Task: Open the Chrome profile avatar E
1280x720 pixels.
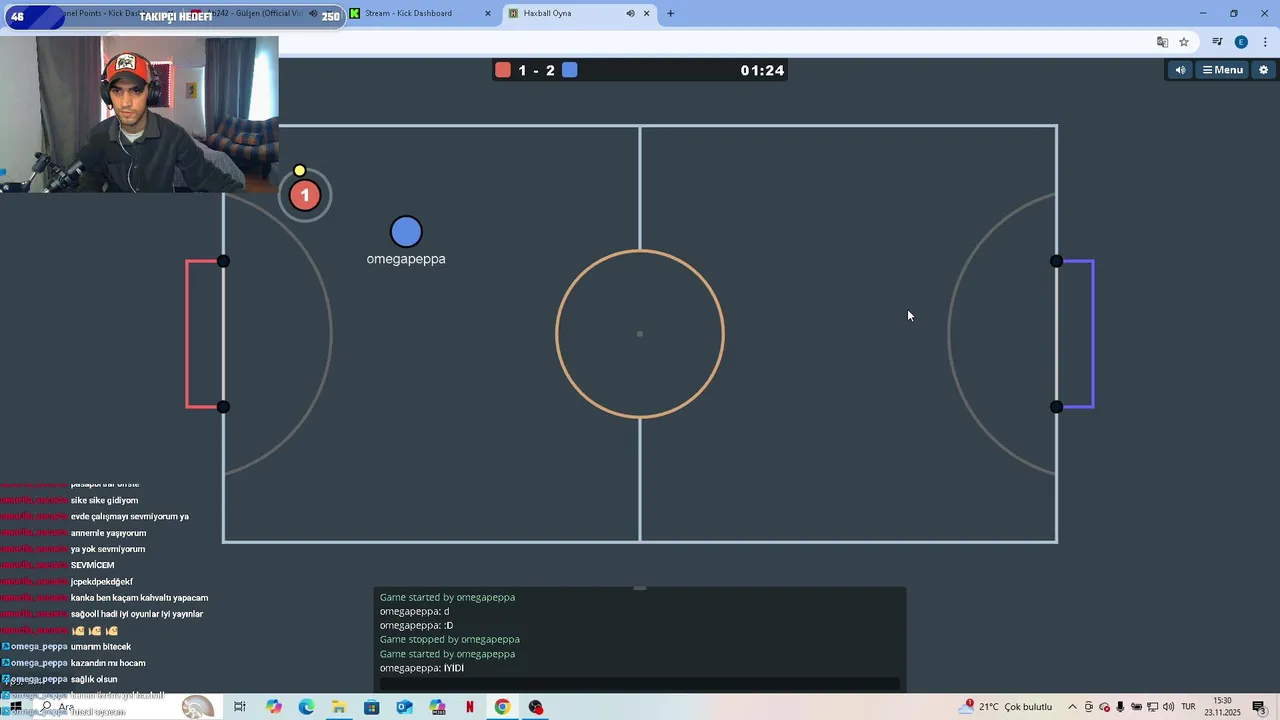Action: tap(1241, 42)
